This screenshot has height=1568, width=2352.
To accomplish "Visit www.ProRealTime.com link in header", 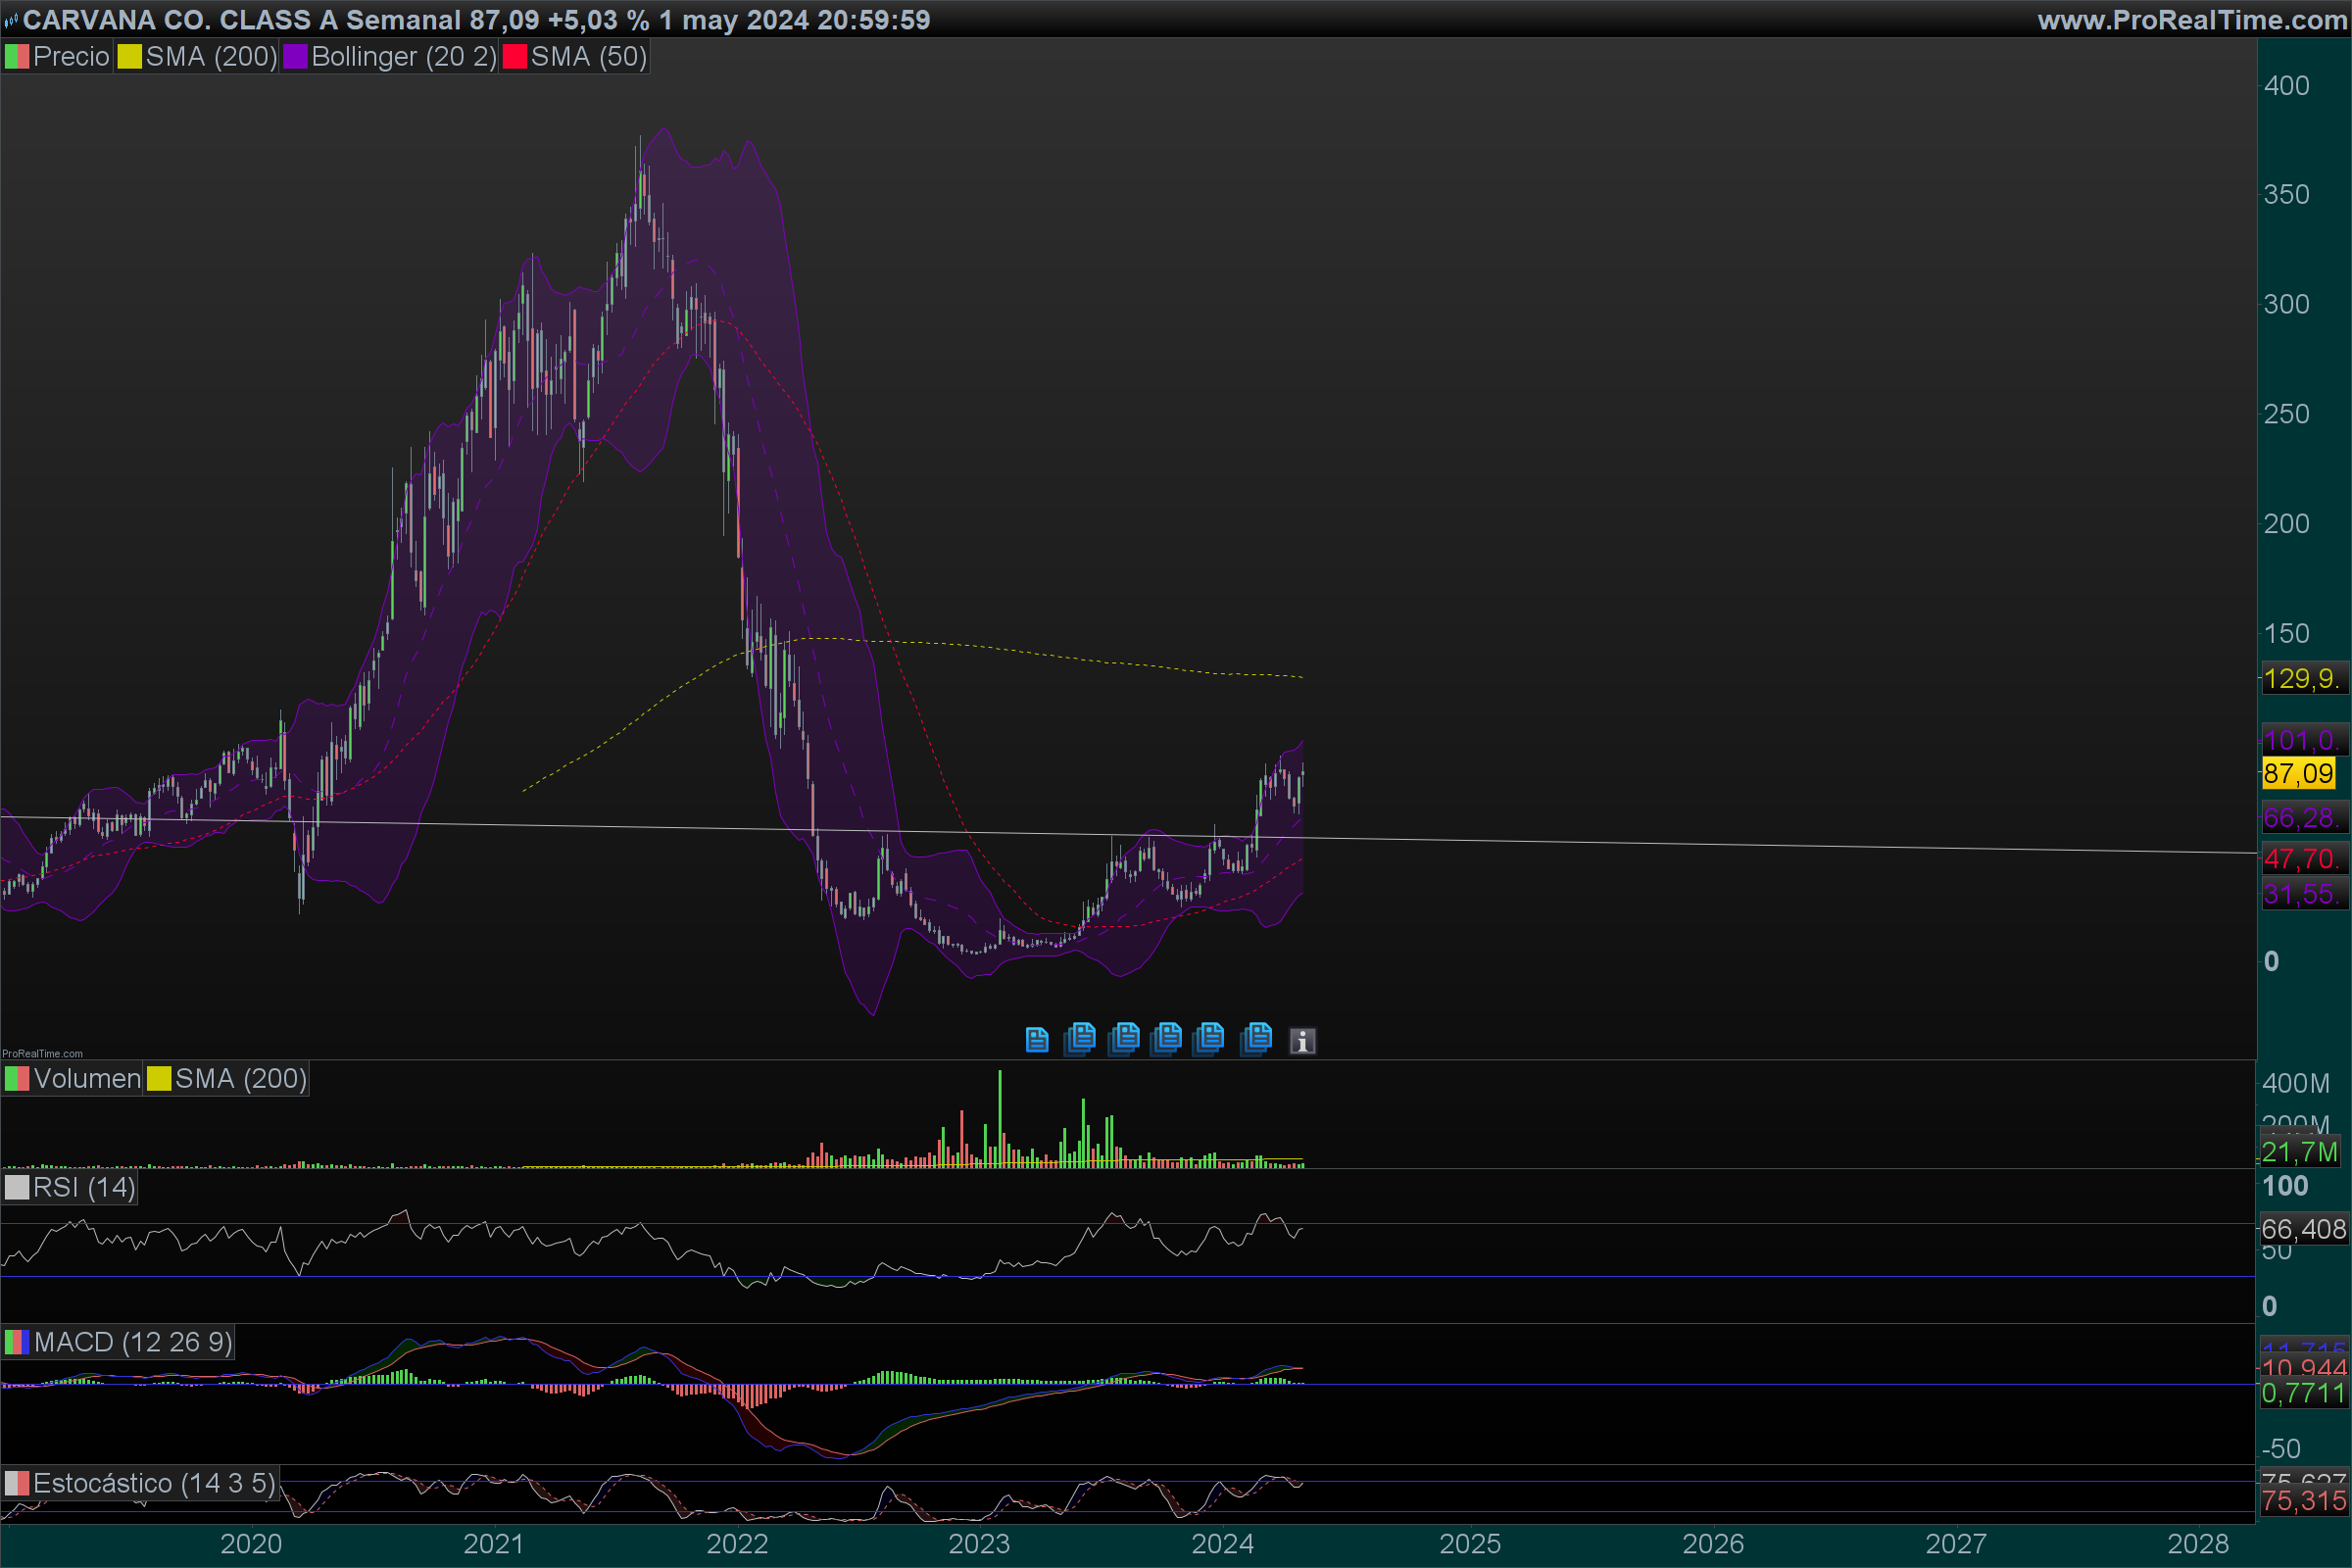I will (2191, 20).
